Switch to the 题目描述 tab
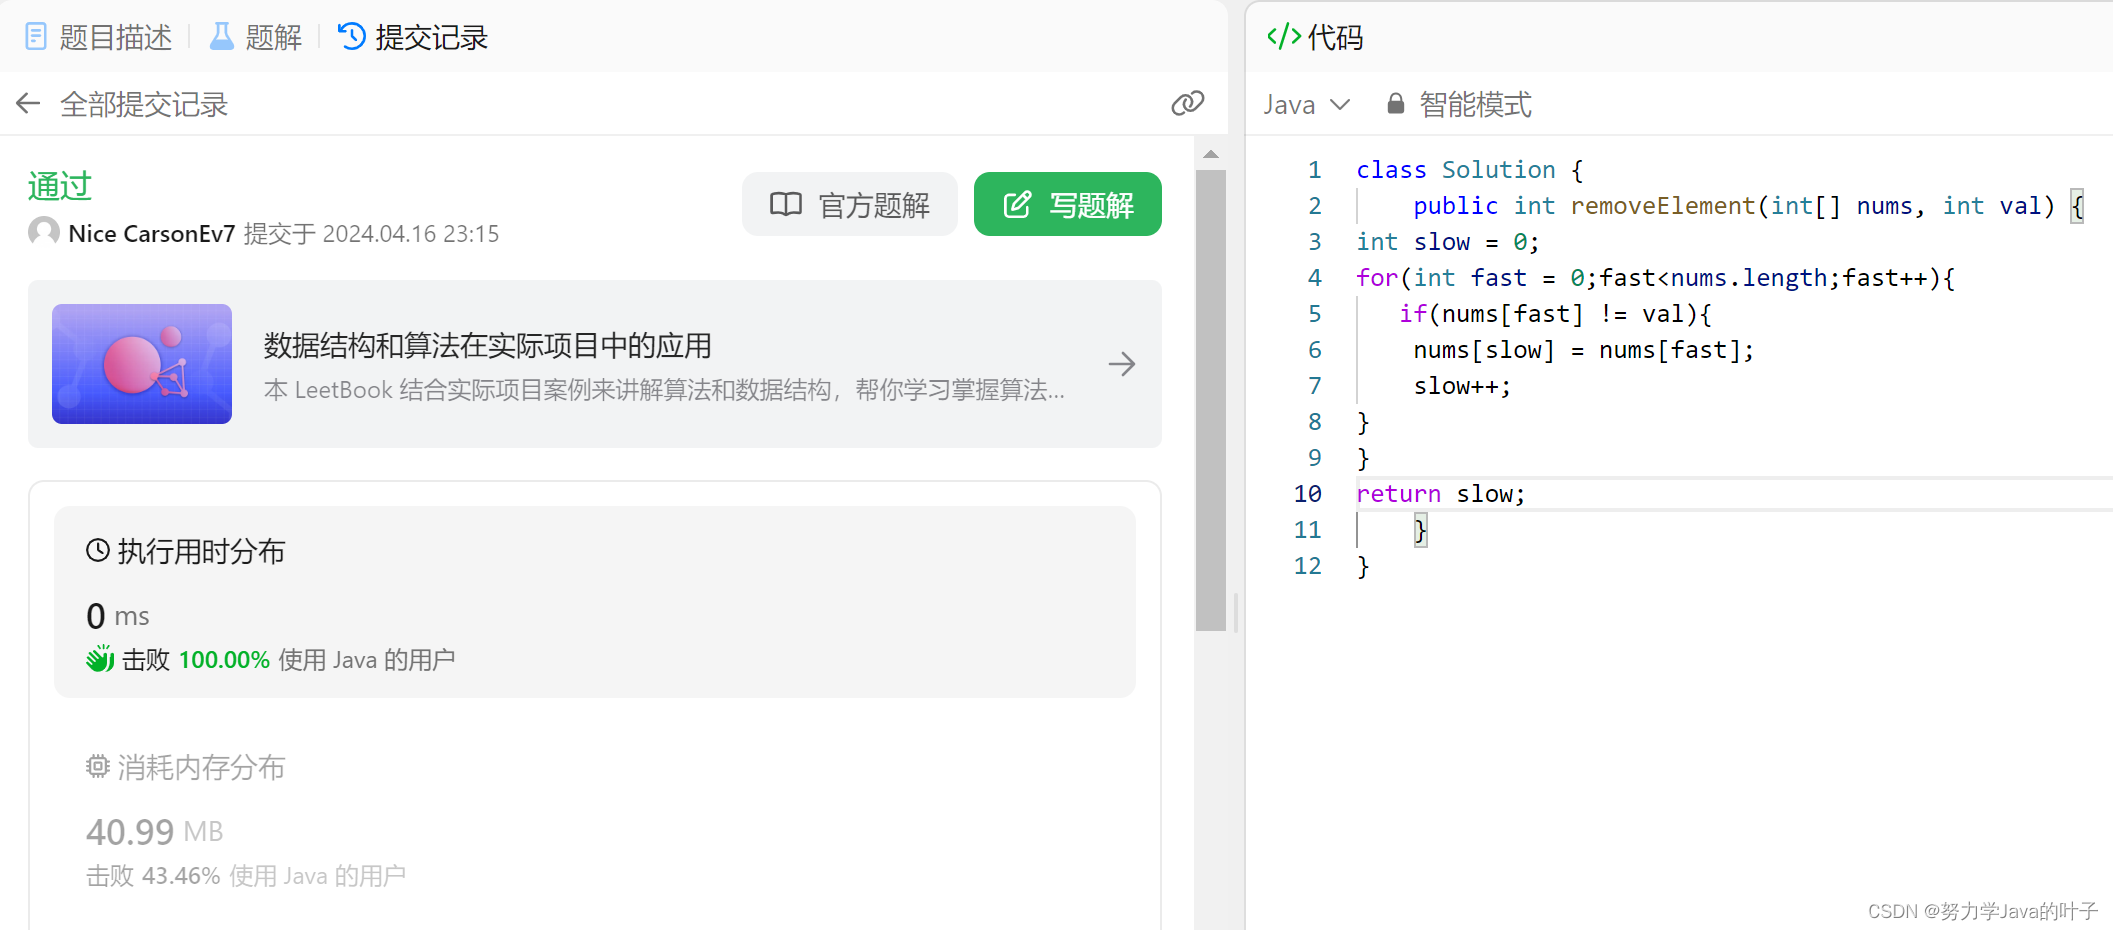 coord(113,36)
